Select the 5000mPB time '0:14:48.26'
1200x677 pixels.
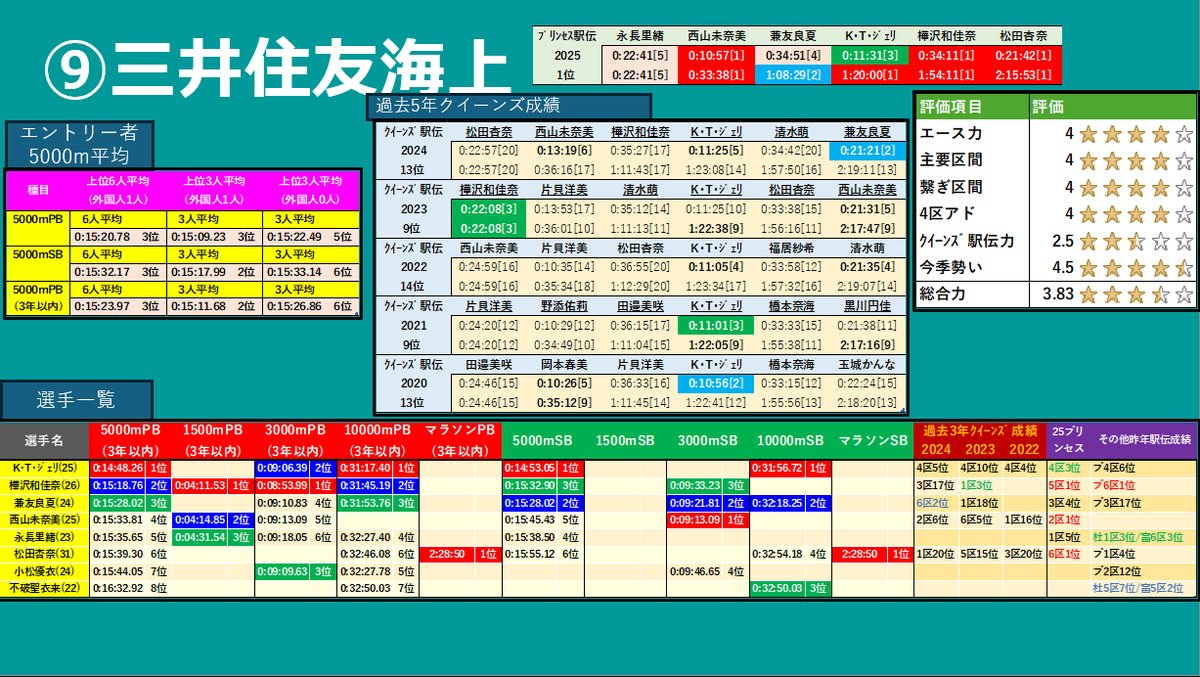point(117,467)
